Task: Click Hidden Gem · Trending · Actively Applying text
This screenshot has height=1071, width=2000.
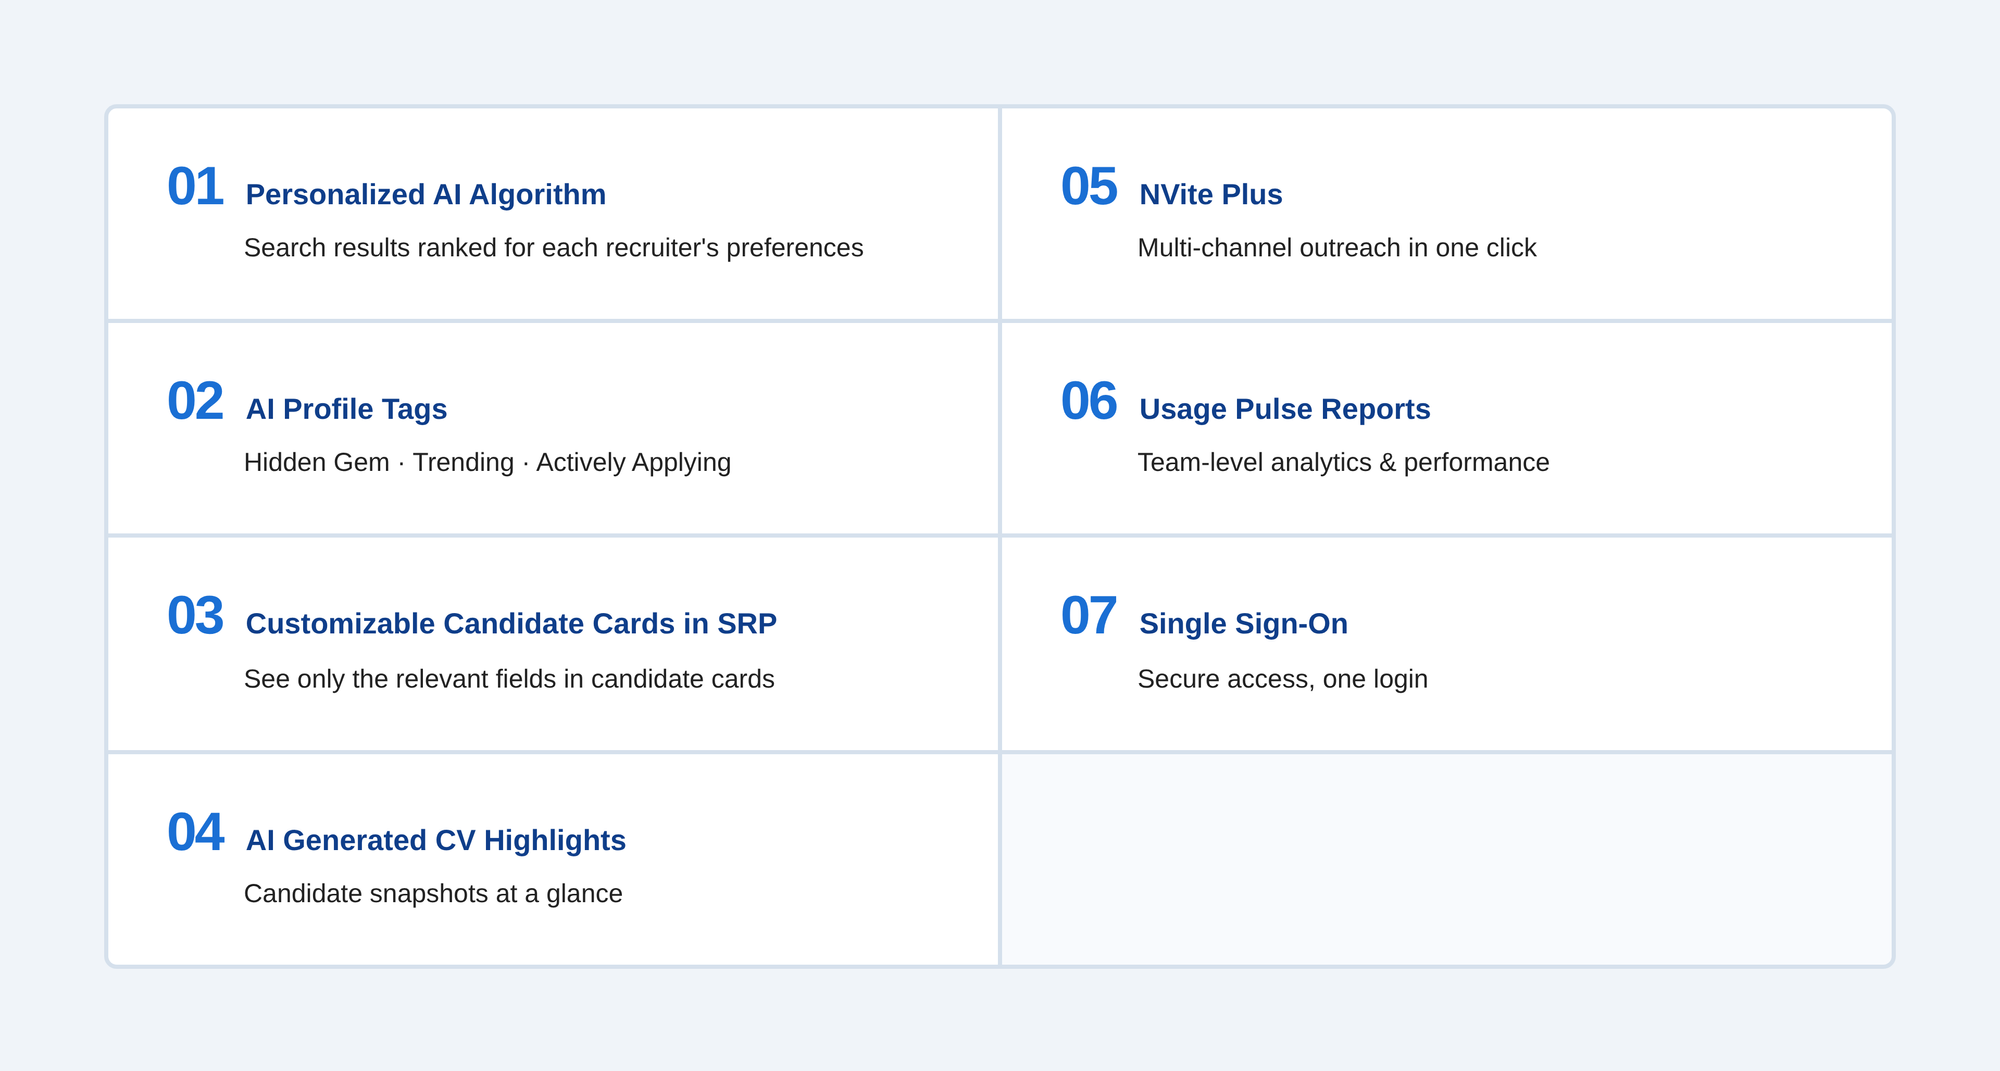Action: pyautogui.click(x=487, y=463)
